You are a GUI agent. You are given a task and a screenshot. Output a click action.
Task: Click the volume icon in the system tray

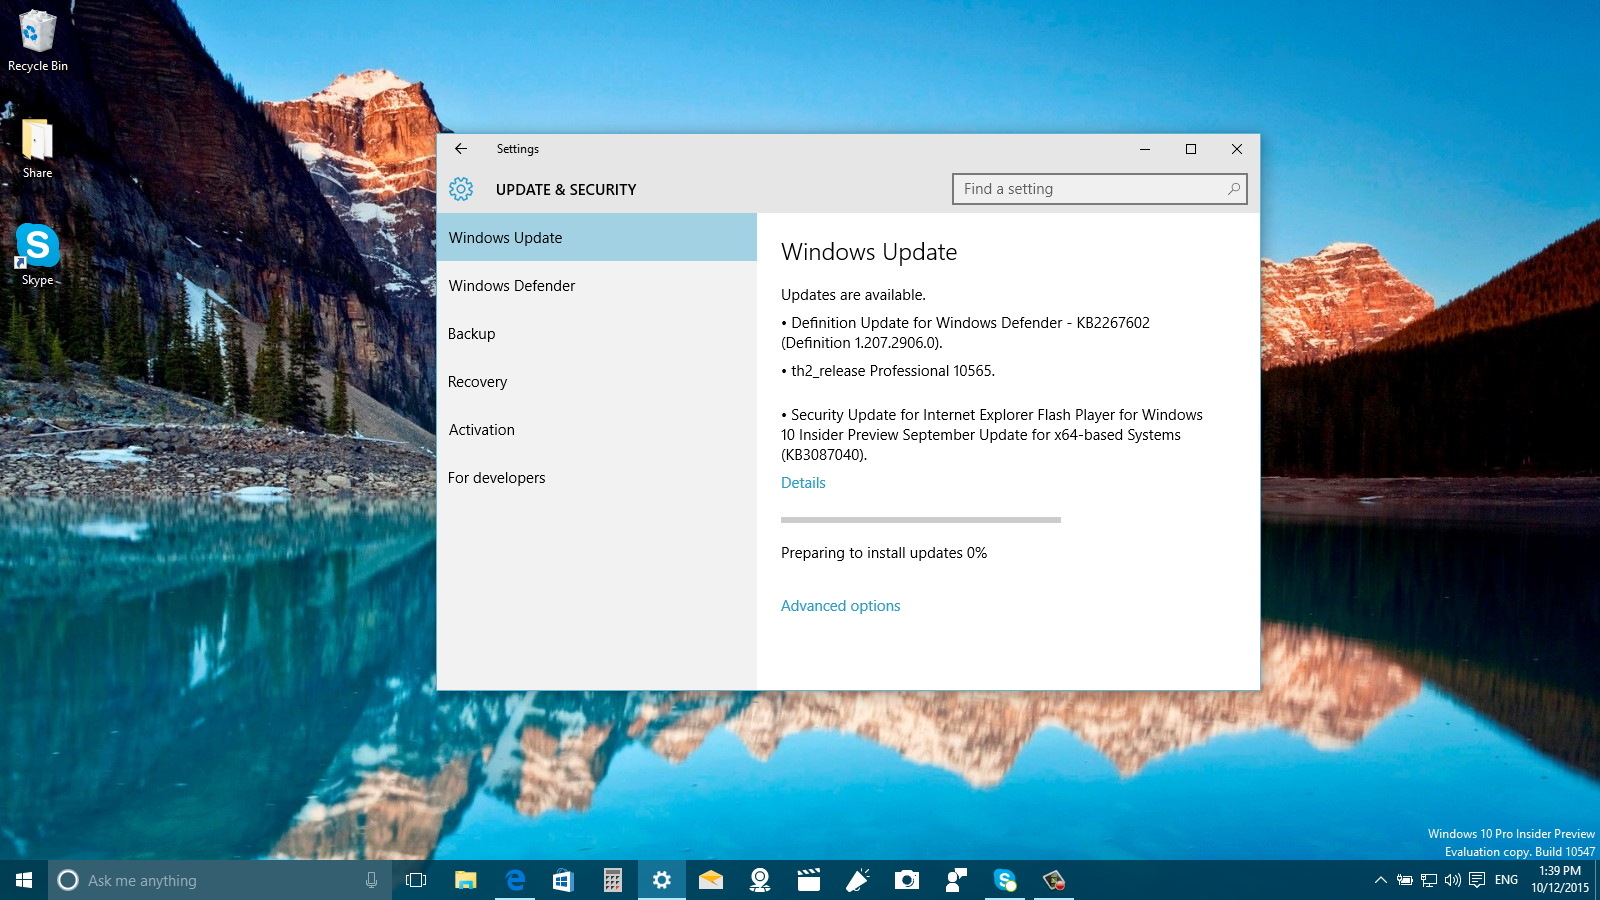pyautogui.click(x=1452, y=880)
